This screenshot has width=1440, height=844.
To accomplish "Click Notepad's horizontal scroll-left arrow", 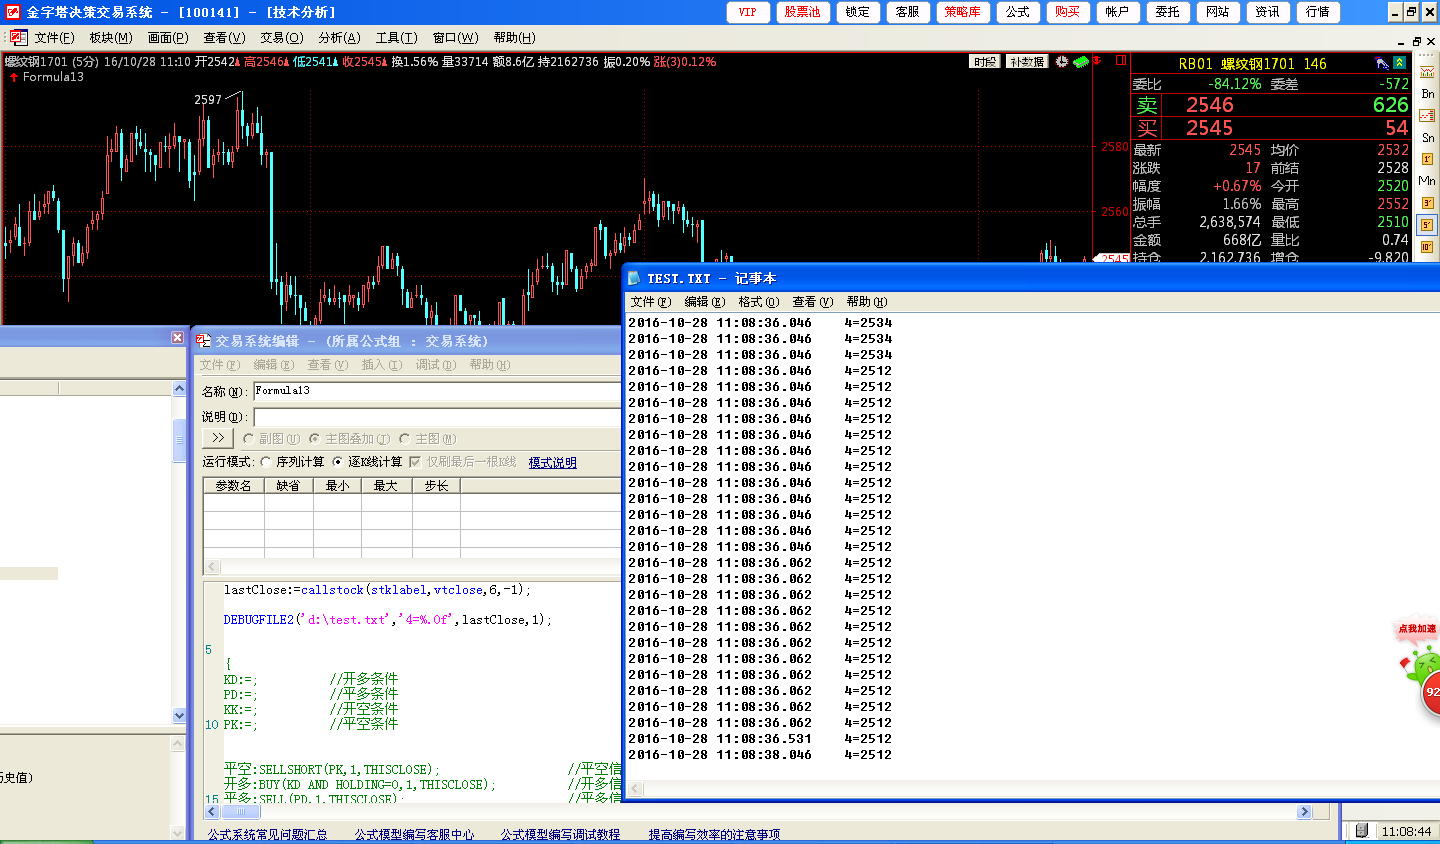I will pos(635,789).
